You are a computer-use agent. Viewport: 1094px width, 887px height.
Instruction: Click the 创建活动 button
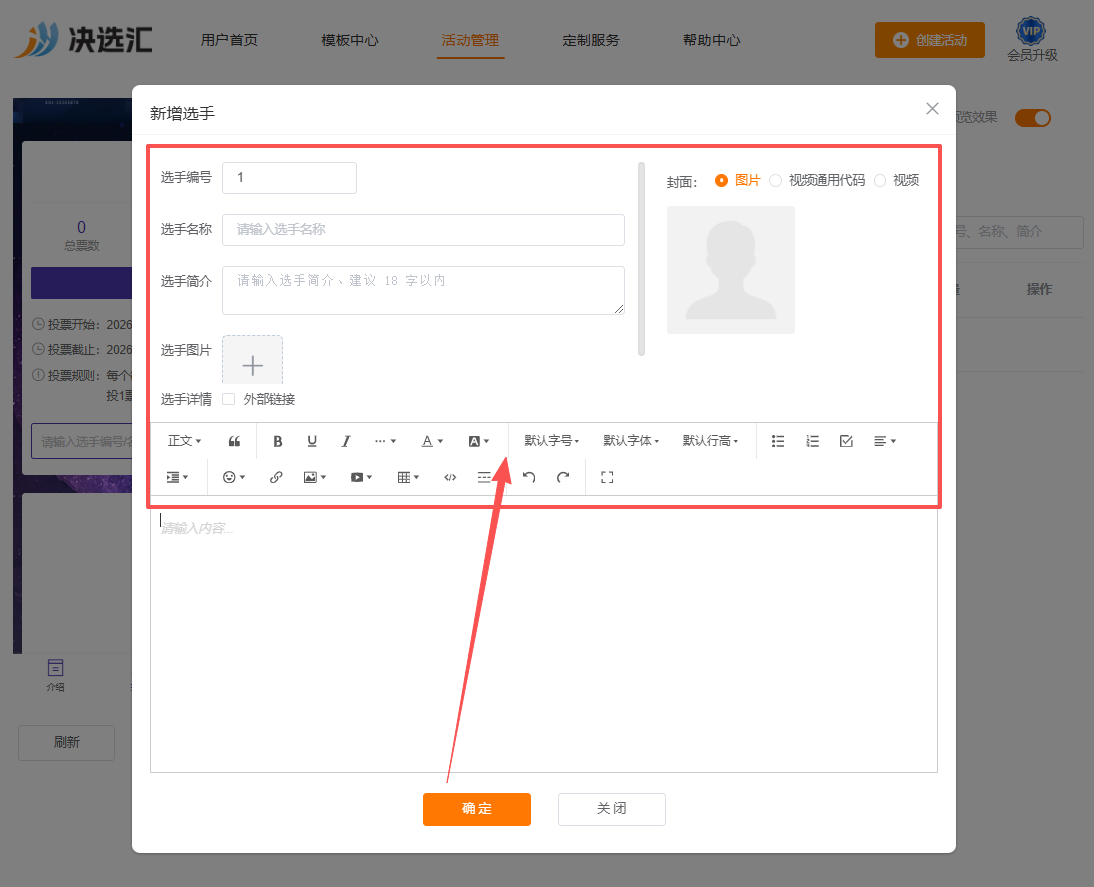930,40
